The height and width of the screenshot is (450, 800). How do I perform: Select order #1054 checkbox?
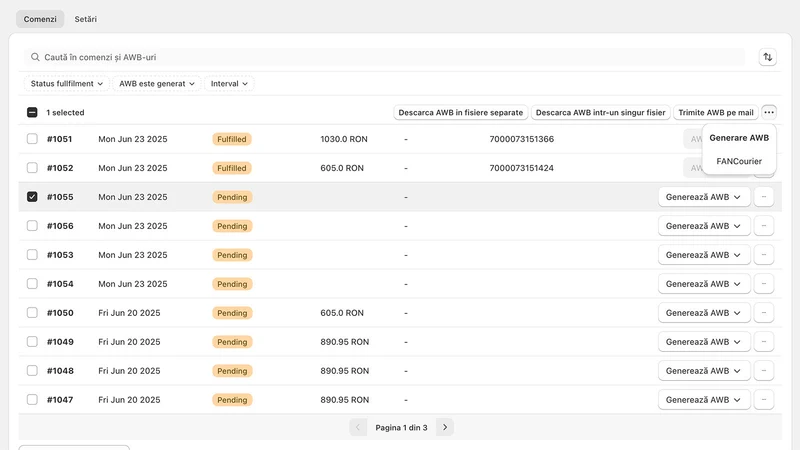(32, 284)
